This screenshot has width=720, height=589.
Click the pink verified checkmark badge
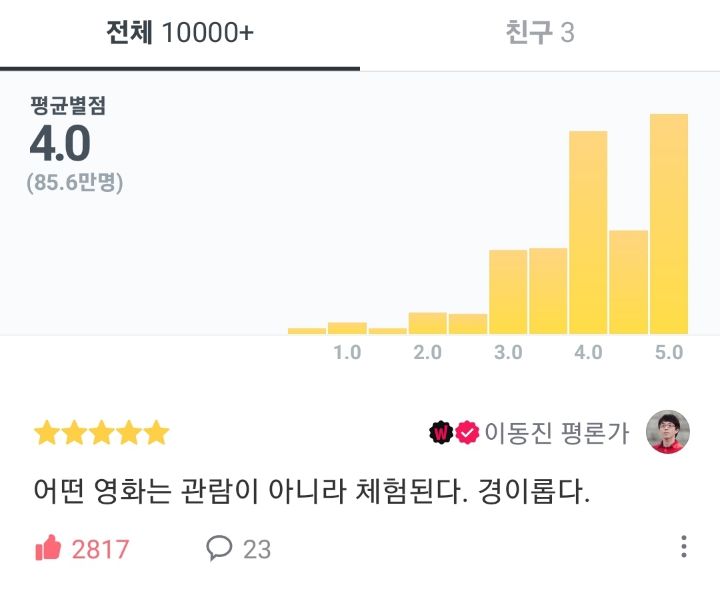[467, 432]
